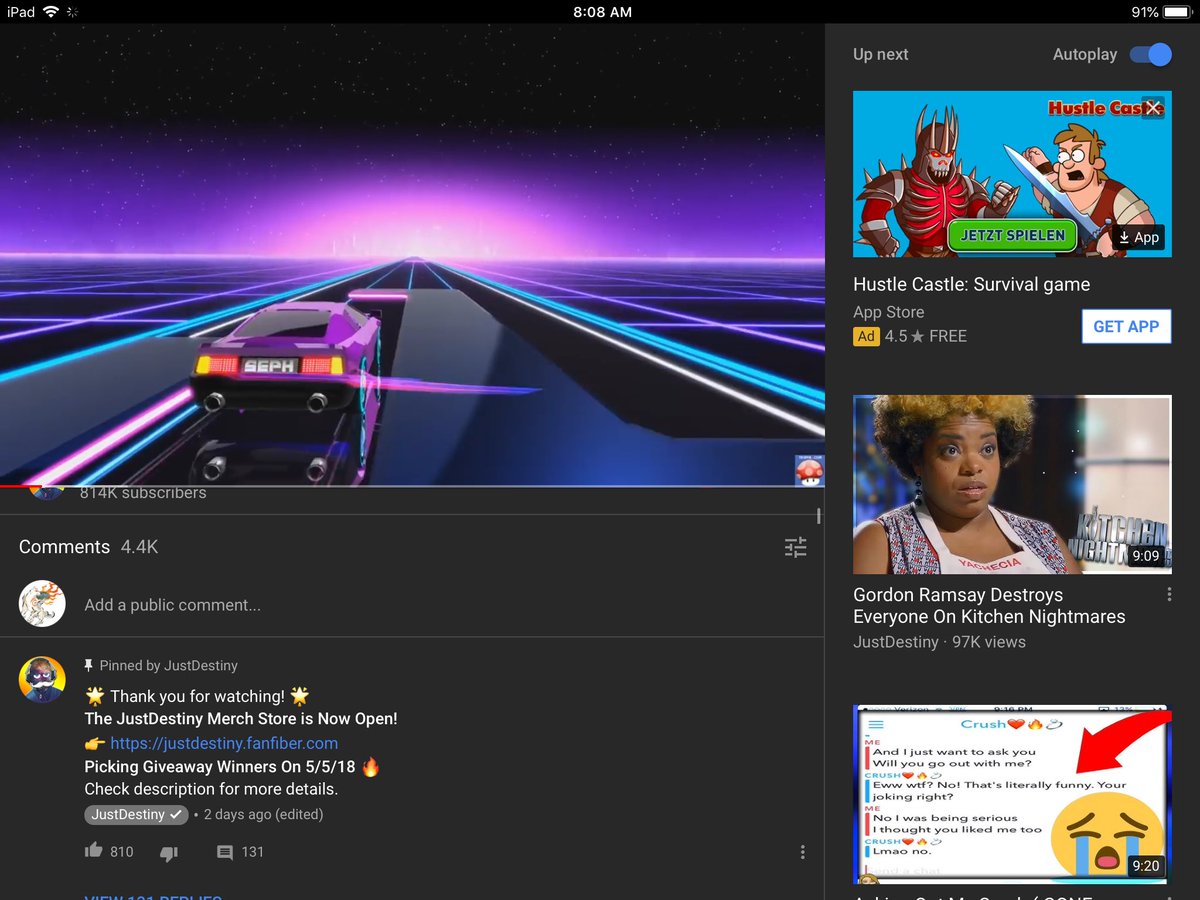The image size is (1200, 900).
Task: Click the JustDestiny channel name badge
Action: coord(136,814)
